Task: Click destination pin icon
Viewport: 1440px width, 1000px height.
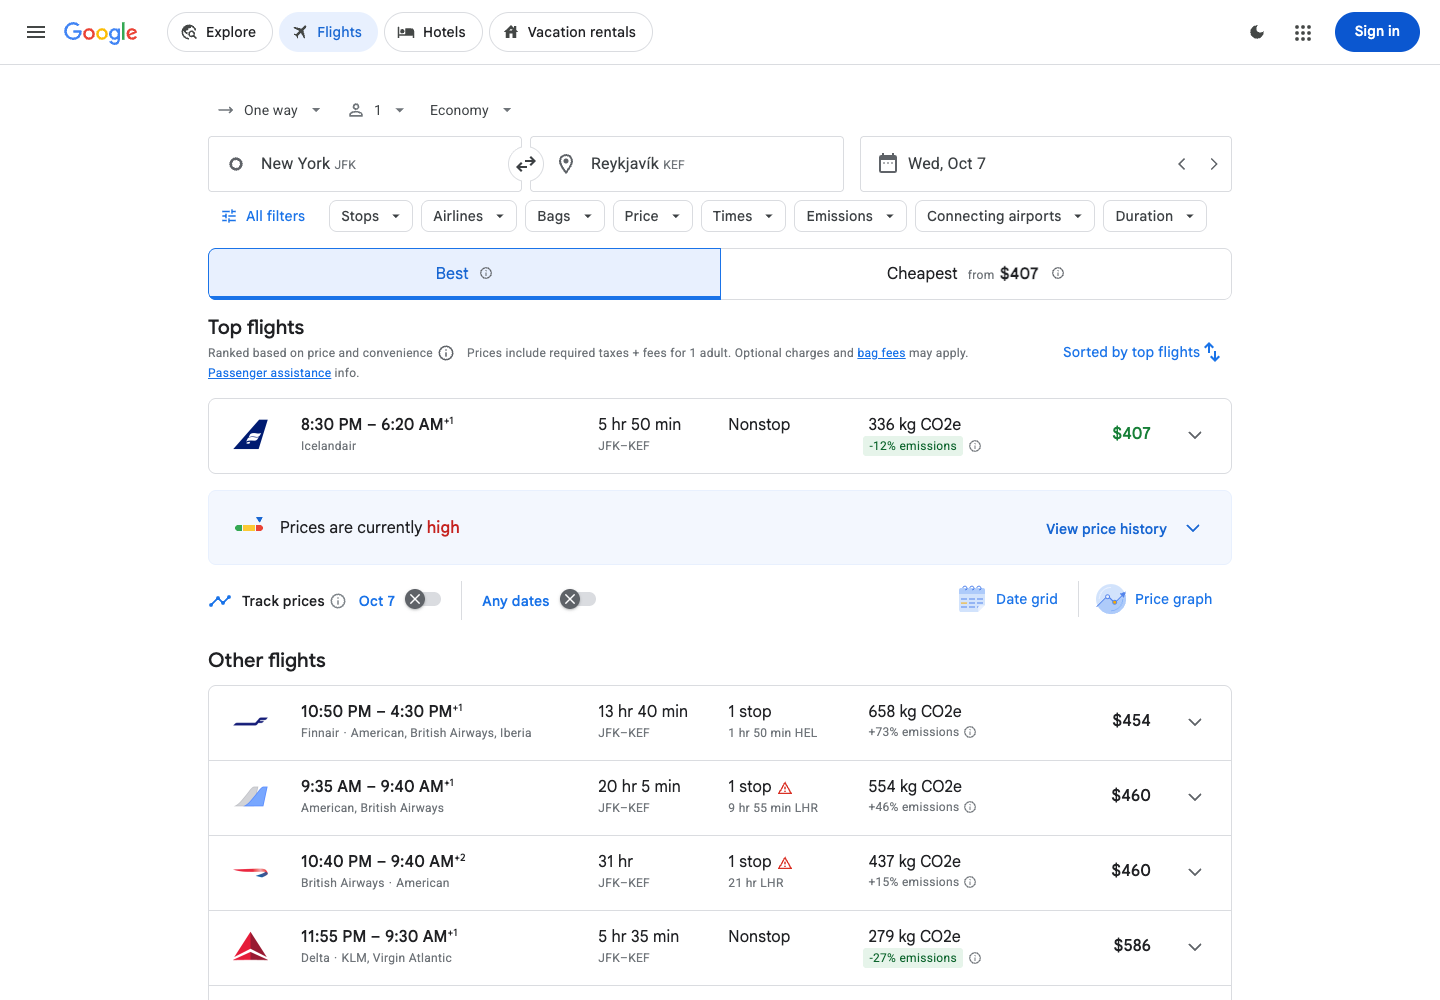Action: pyautogui.click(x=566, y=164)
